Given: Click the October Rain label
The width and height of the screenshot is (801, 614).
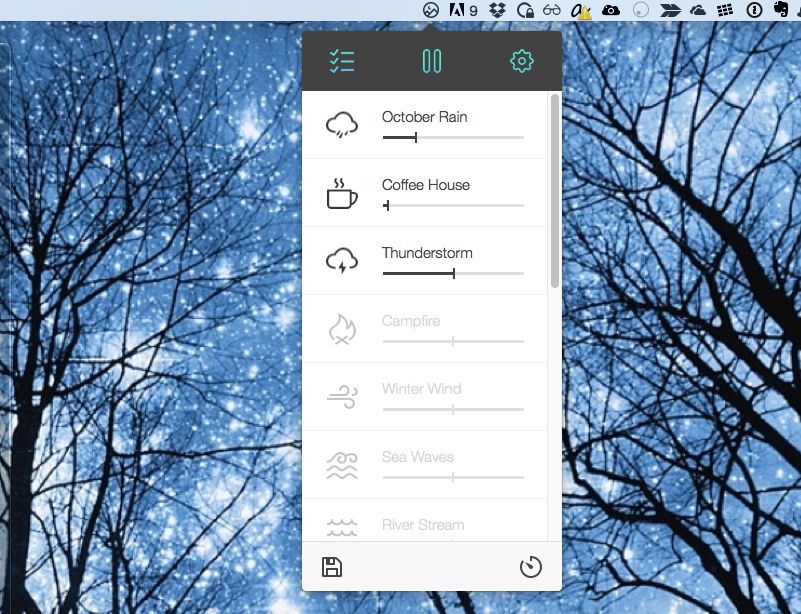Looking at the screenshot, I should click(x=425, y=117).
